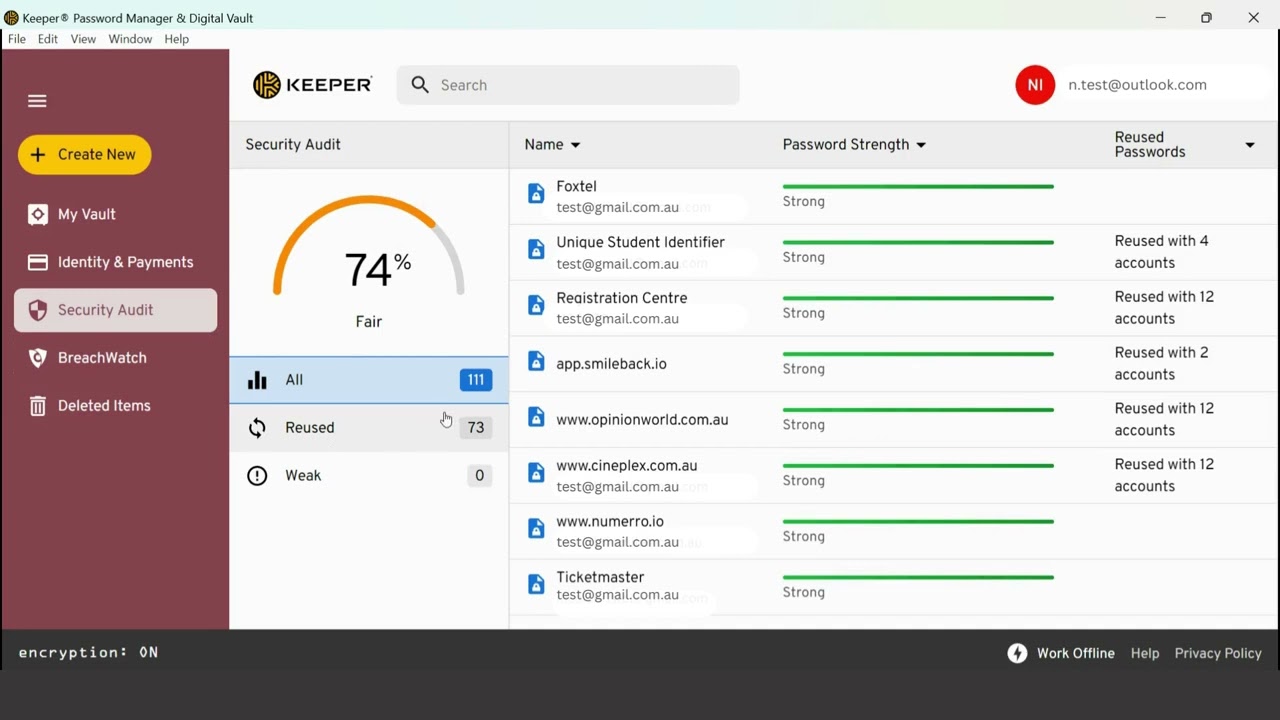Click the Keeper title bar app icon

click(11, 18)
